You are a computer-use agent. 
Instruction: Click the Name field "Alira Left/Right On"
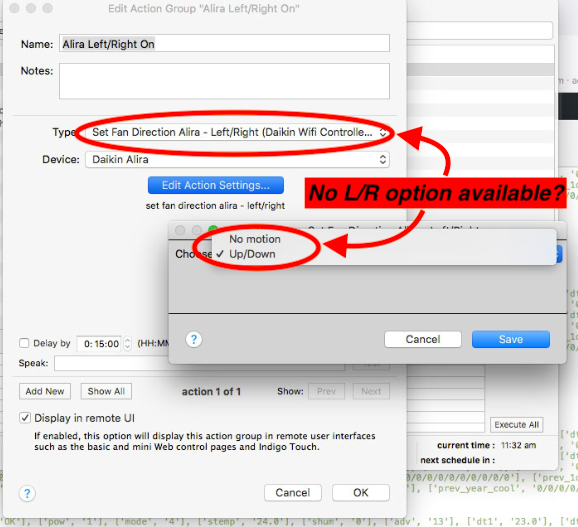224,43
